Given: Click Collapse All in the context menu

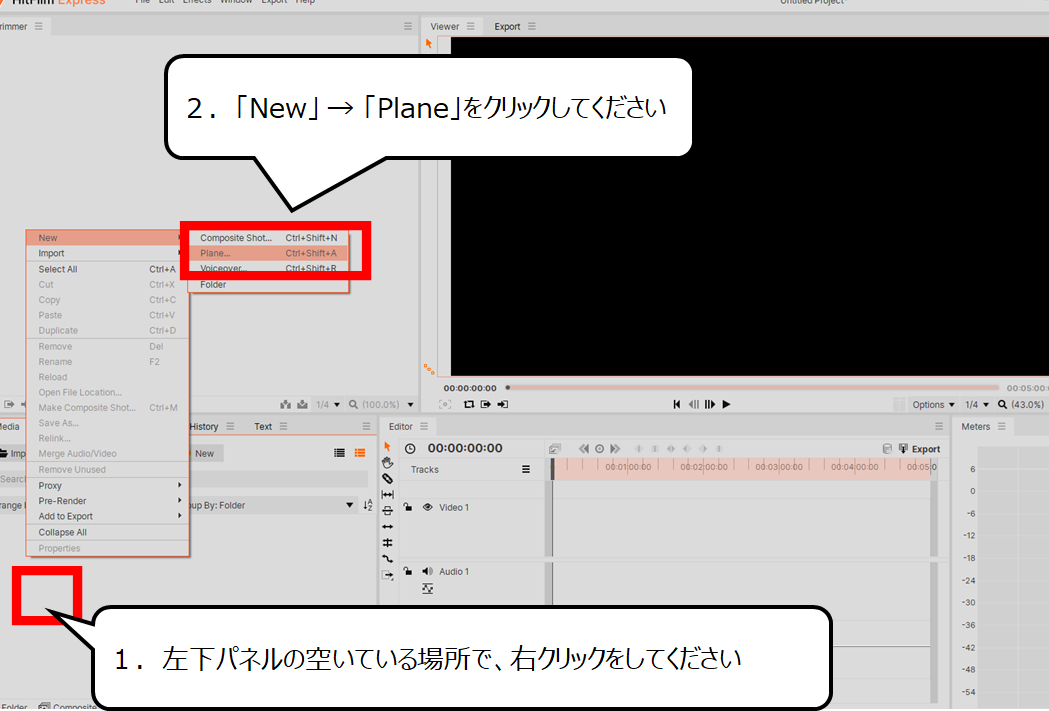Looking at the screenshot, I should pos(108,532).
